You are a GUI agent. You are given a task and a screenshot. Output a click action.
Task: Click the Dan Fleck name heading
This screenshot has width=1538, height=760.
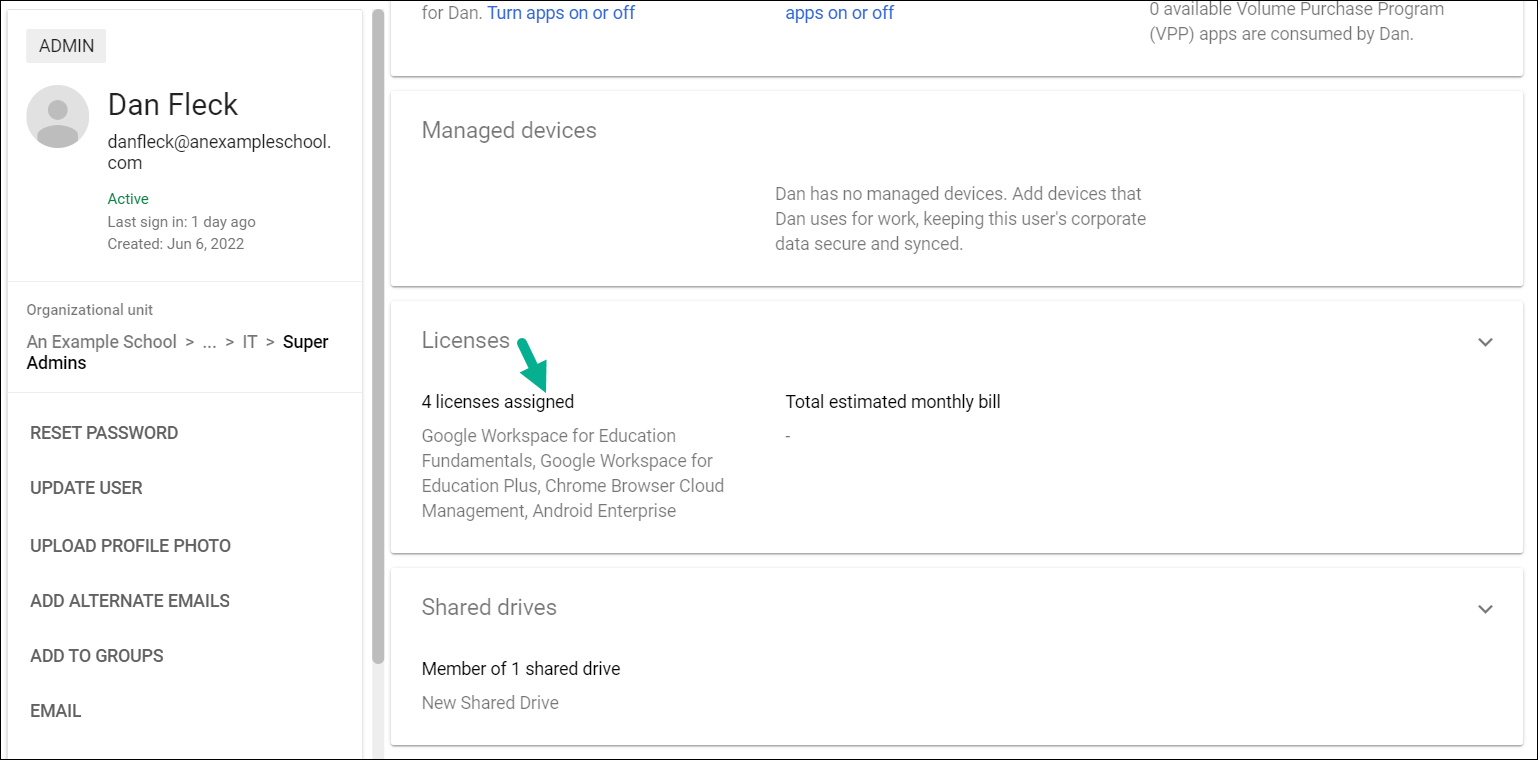173,105
